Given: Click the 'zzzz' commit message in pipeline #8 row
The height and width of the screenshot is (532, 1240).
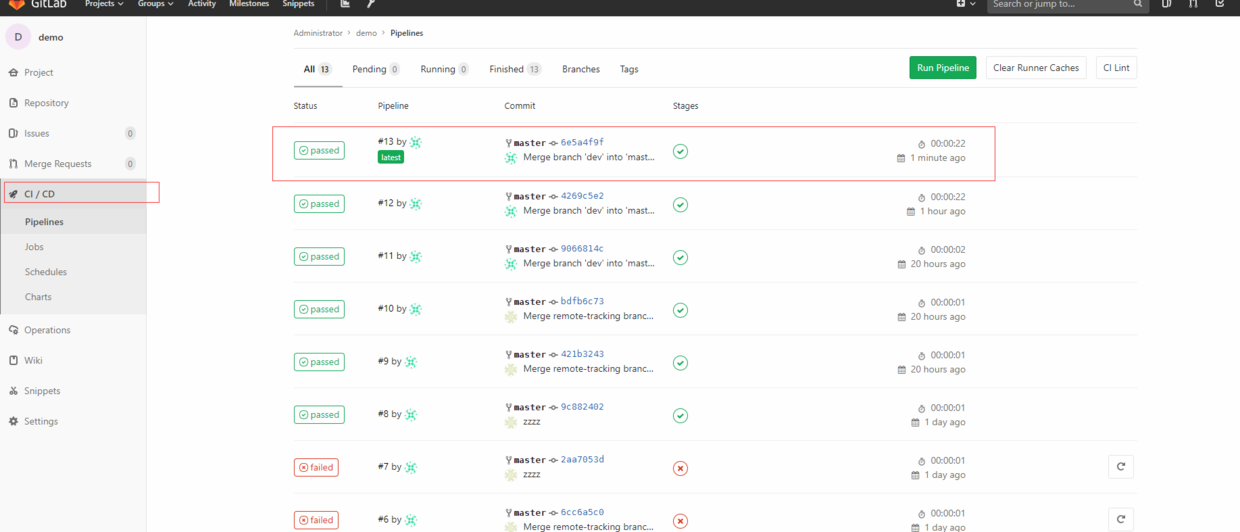Looking at the screenshot, I should [x=532, y=422].
